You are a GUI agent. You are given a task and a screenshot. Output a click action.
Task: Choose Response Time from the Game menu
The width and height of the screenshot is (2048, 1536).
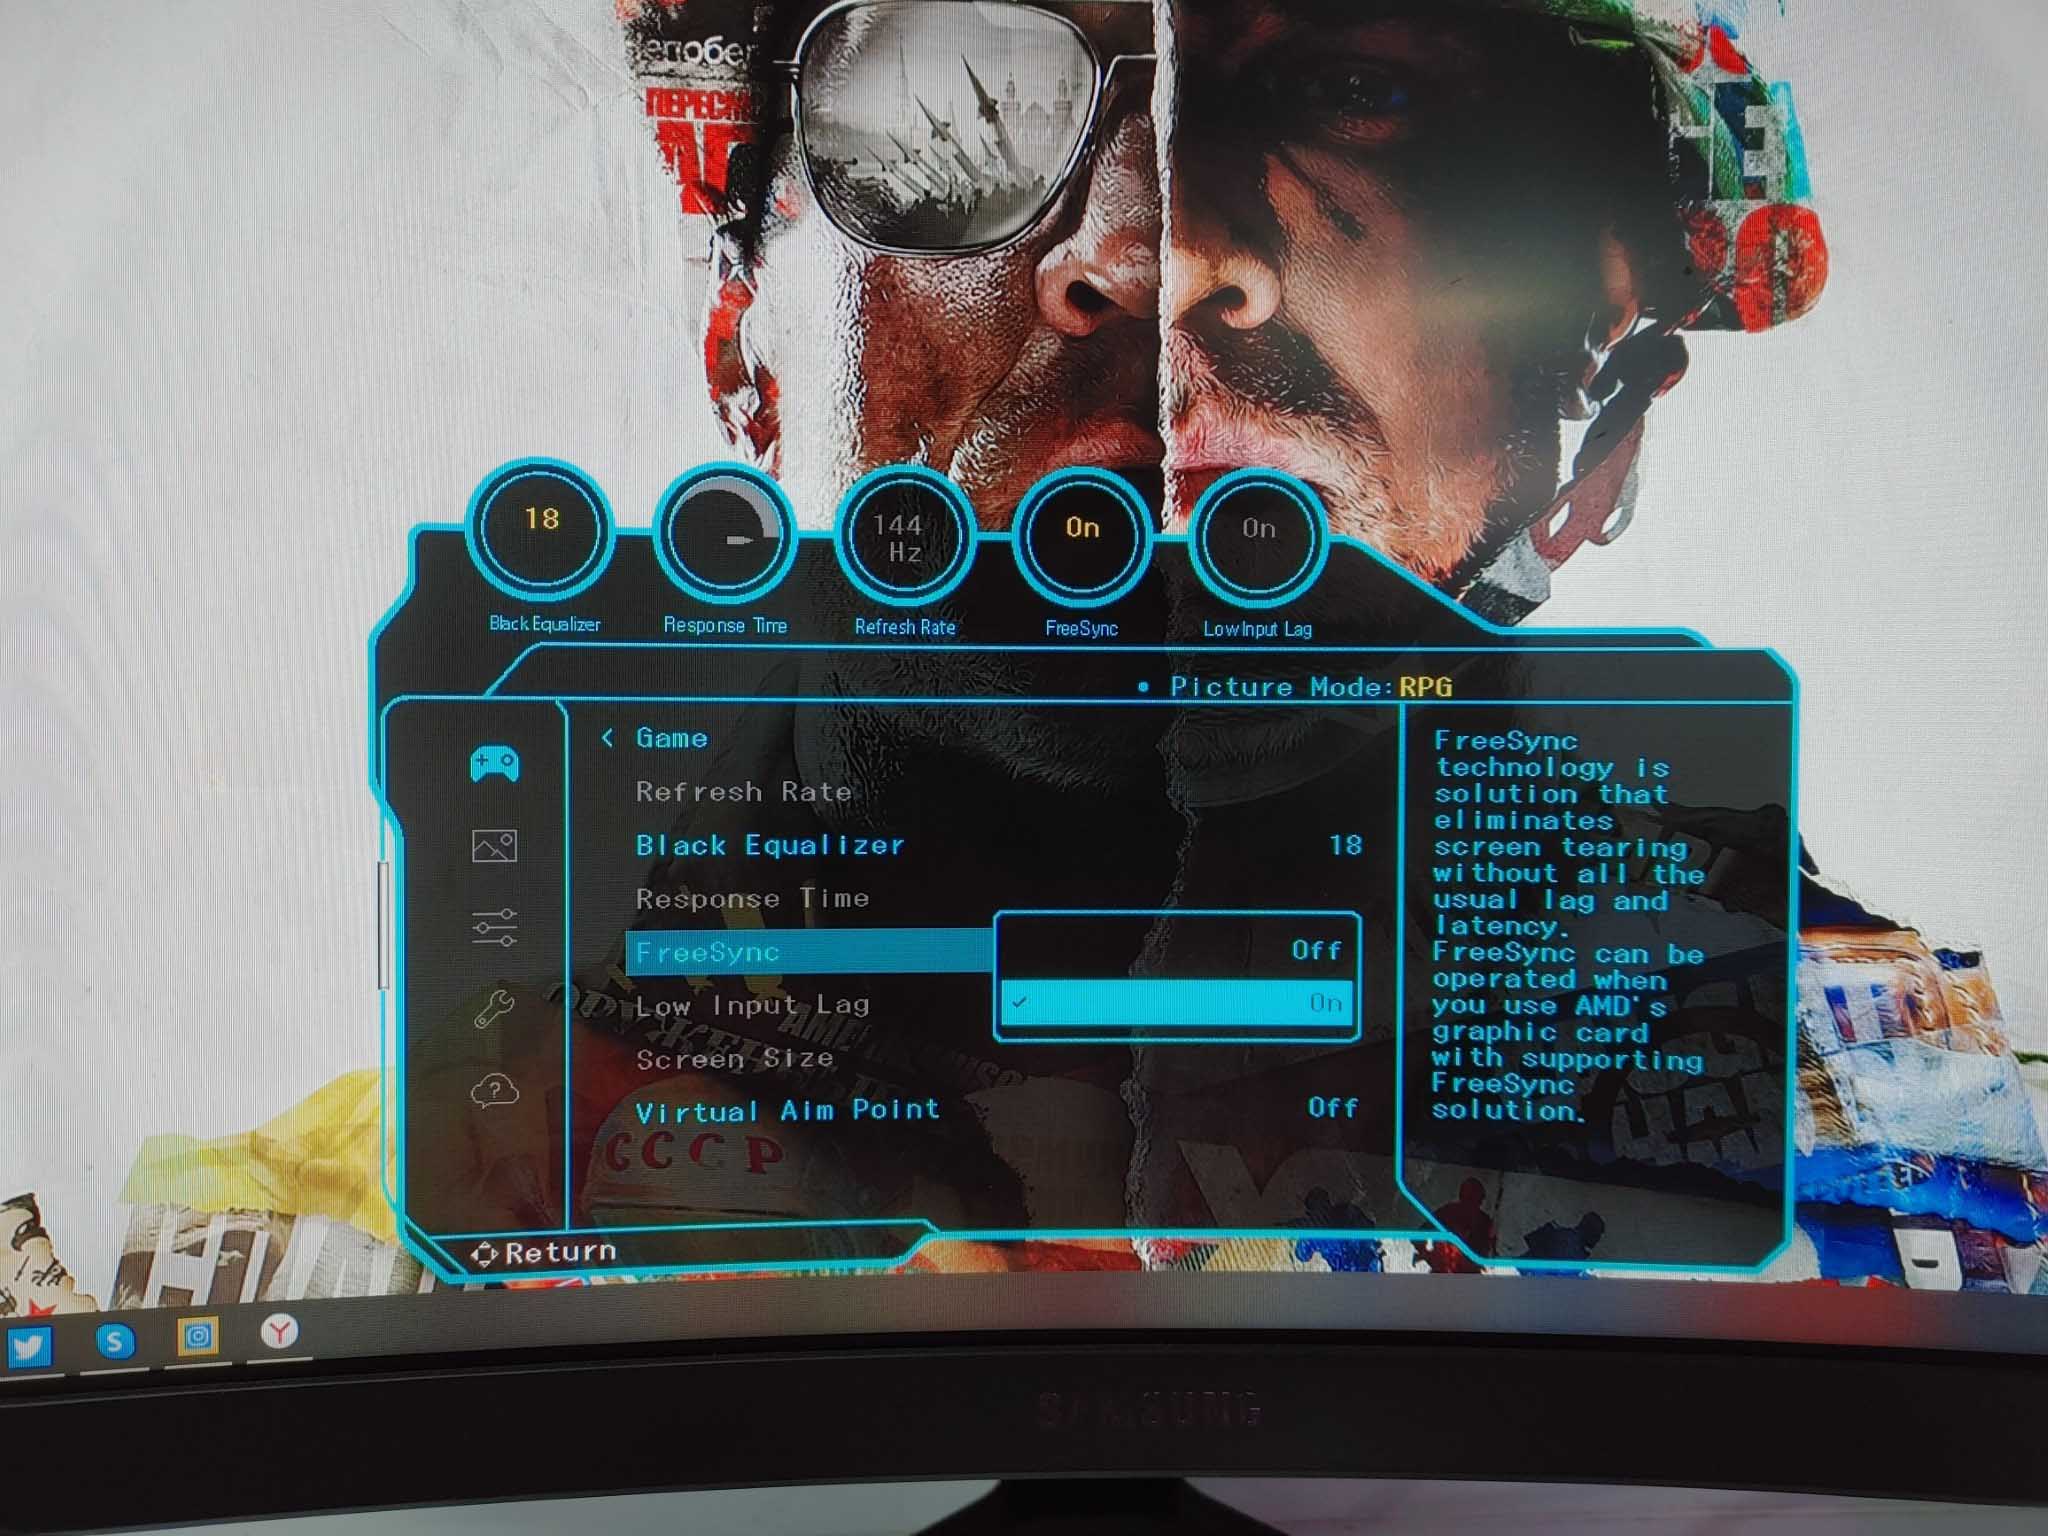(x=752, y=898)
